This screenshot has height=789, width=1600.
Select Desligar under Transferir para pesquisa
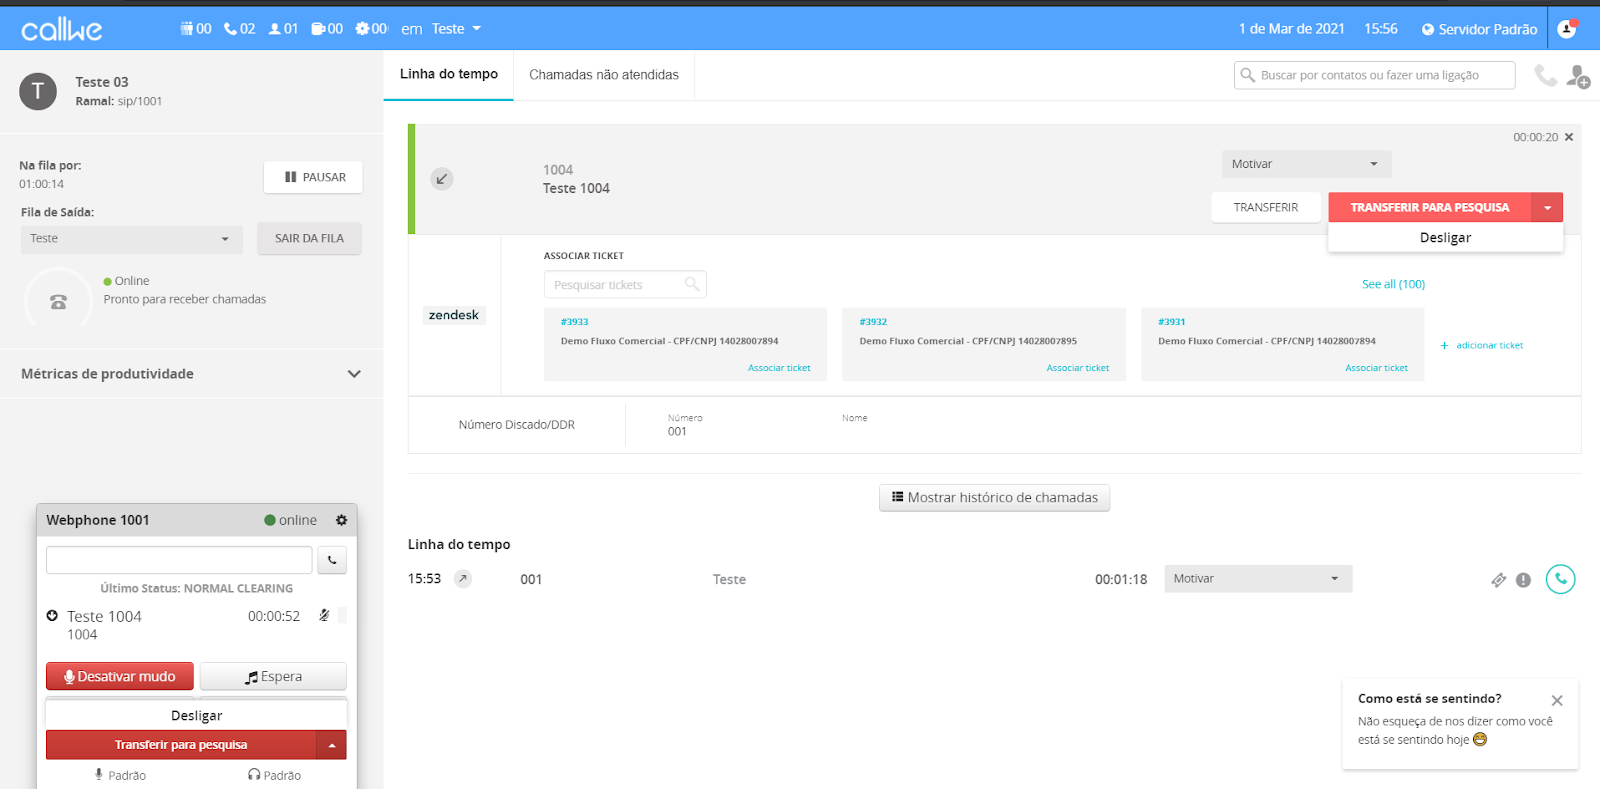(x=1445, y=238)
